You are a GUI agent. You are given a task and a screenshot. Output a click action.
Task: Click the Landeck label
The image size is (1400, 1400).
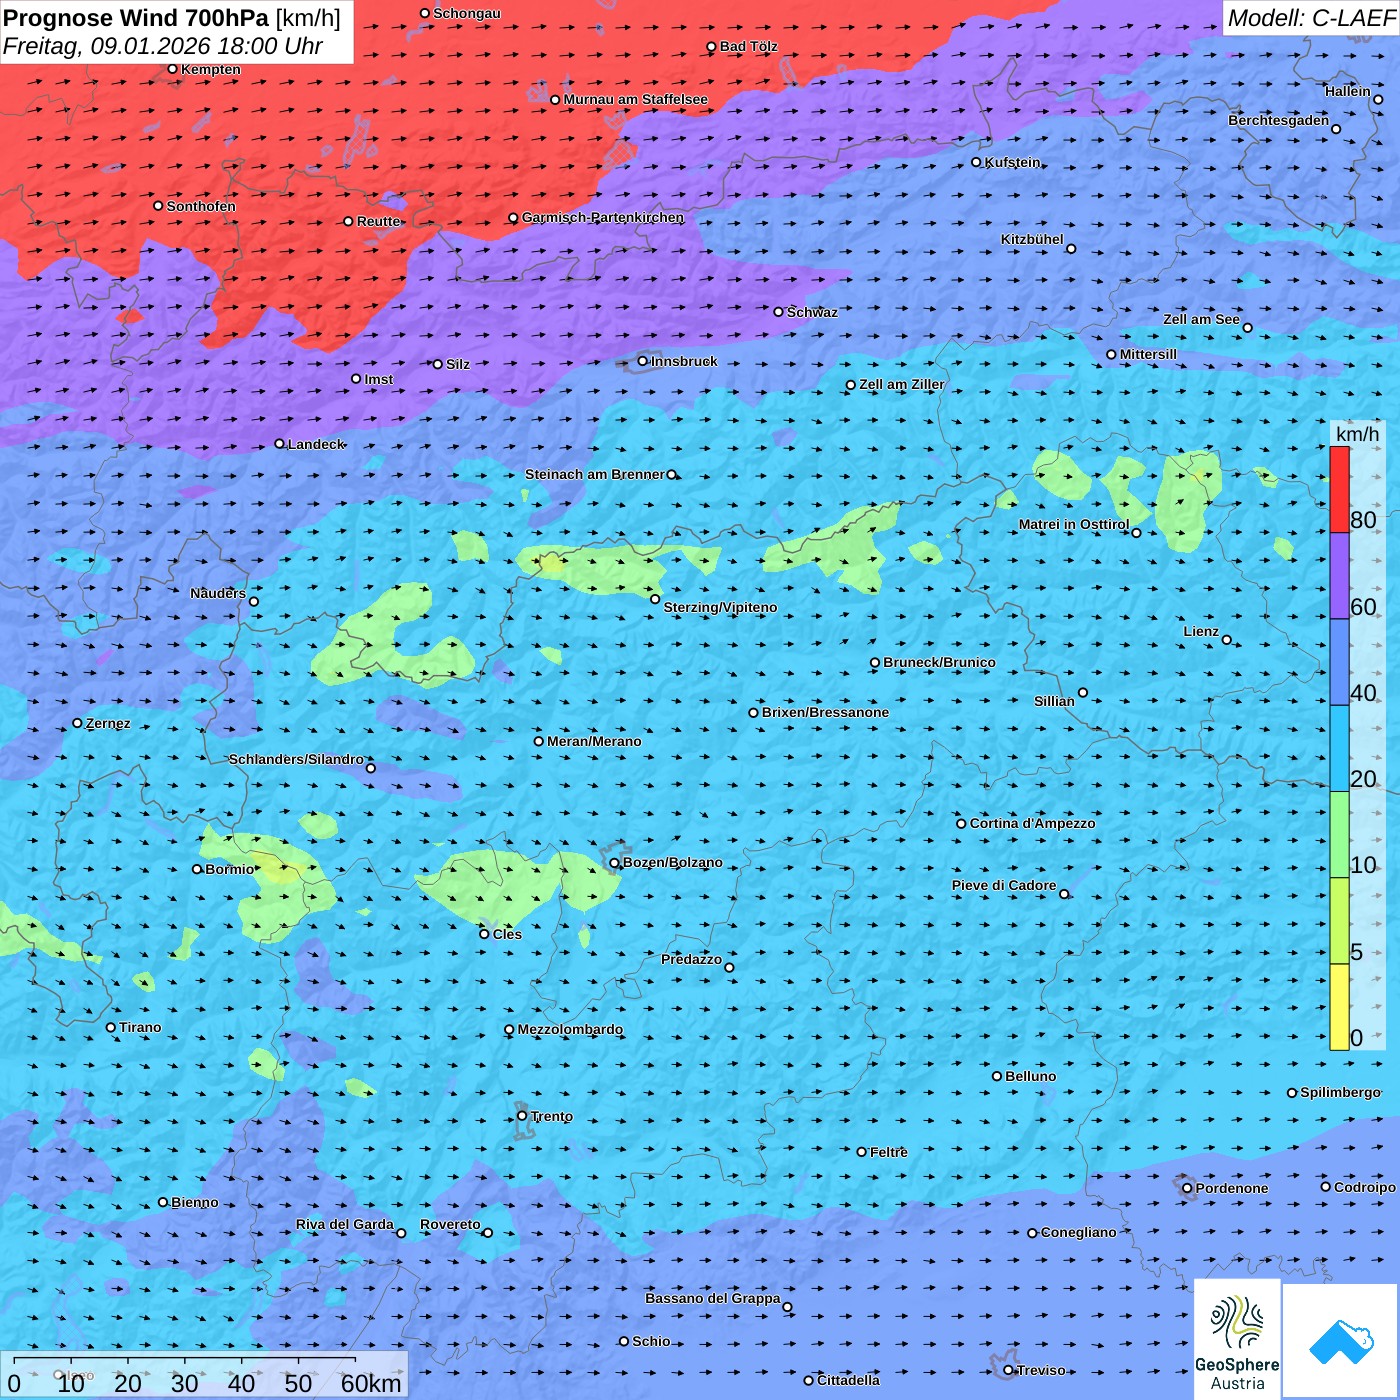point(316,444)
